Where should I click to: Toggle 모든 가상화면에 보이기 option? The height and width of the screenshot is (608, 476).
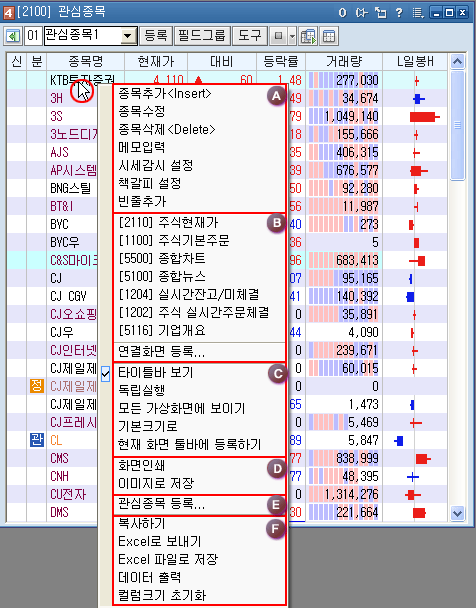point(181,408)
